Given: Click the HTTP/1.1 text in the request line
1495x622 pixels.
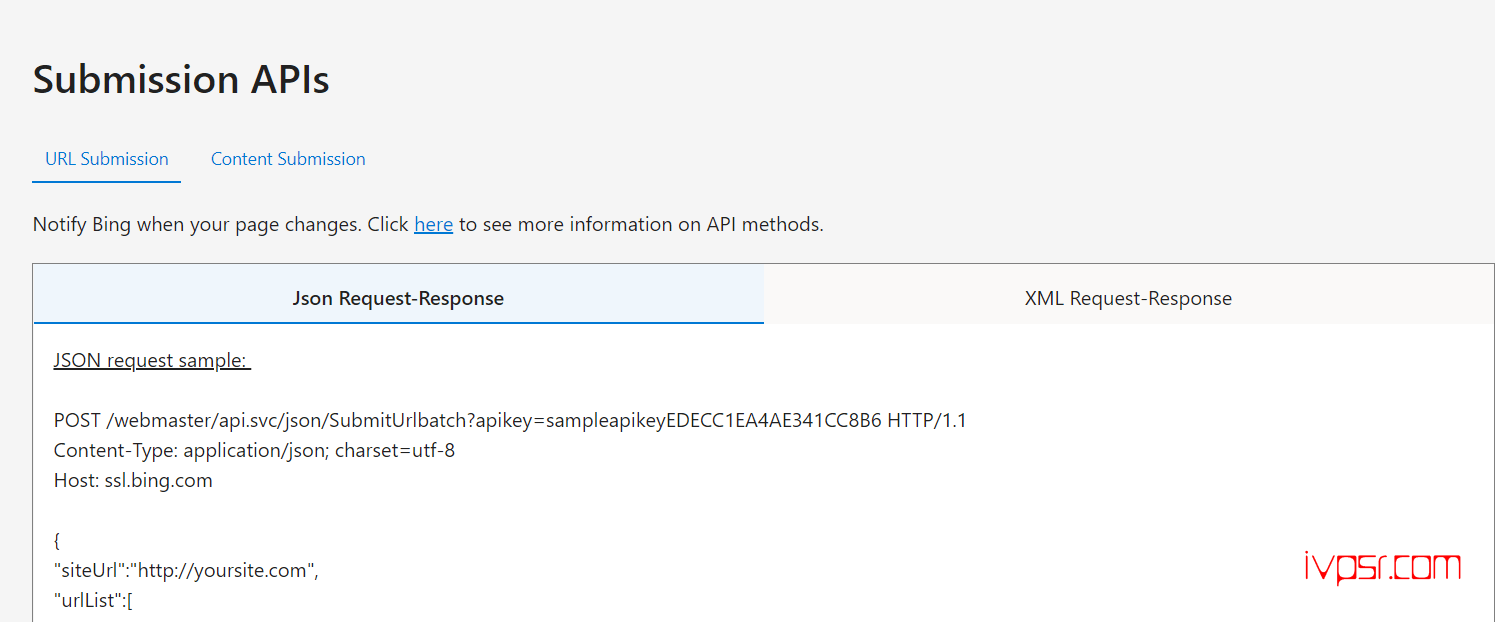Looking at the screenshot, I should [x=927, y=420].
